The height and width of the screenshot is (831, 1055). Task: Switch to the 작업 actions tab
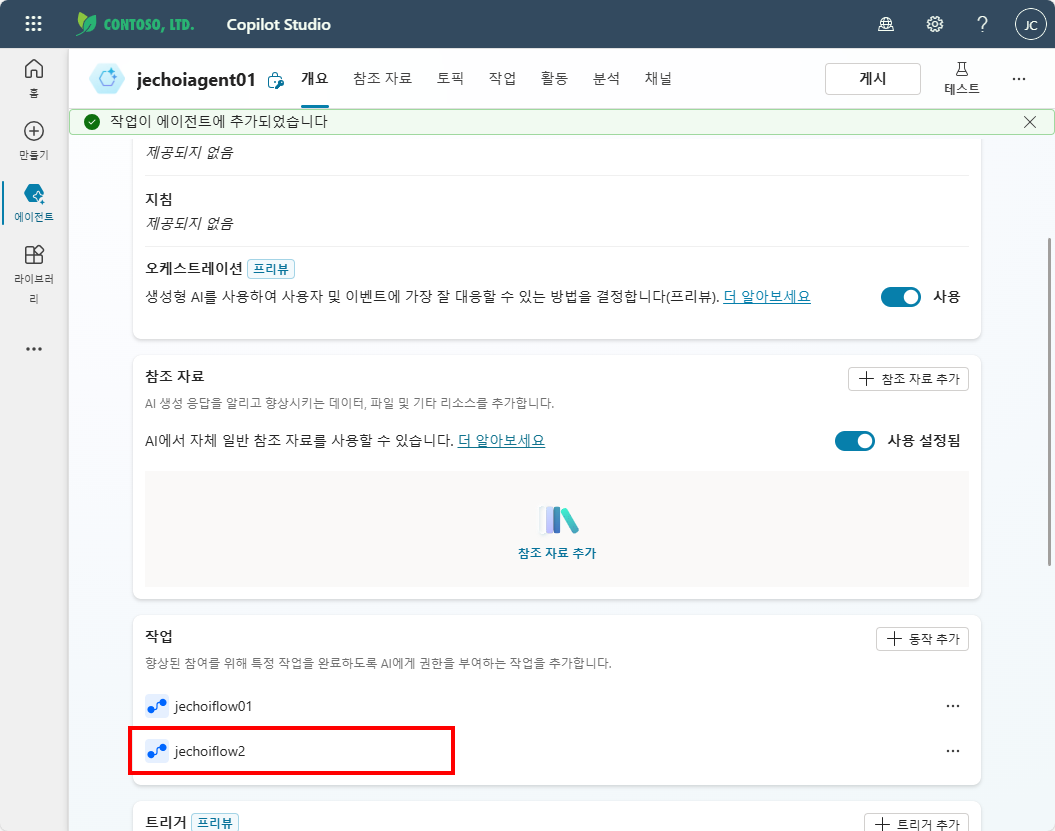(502, 79)
